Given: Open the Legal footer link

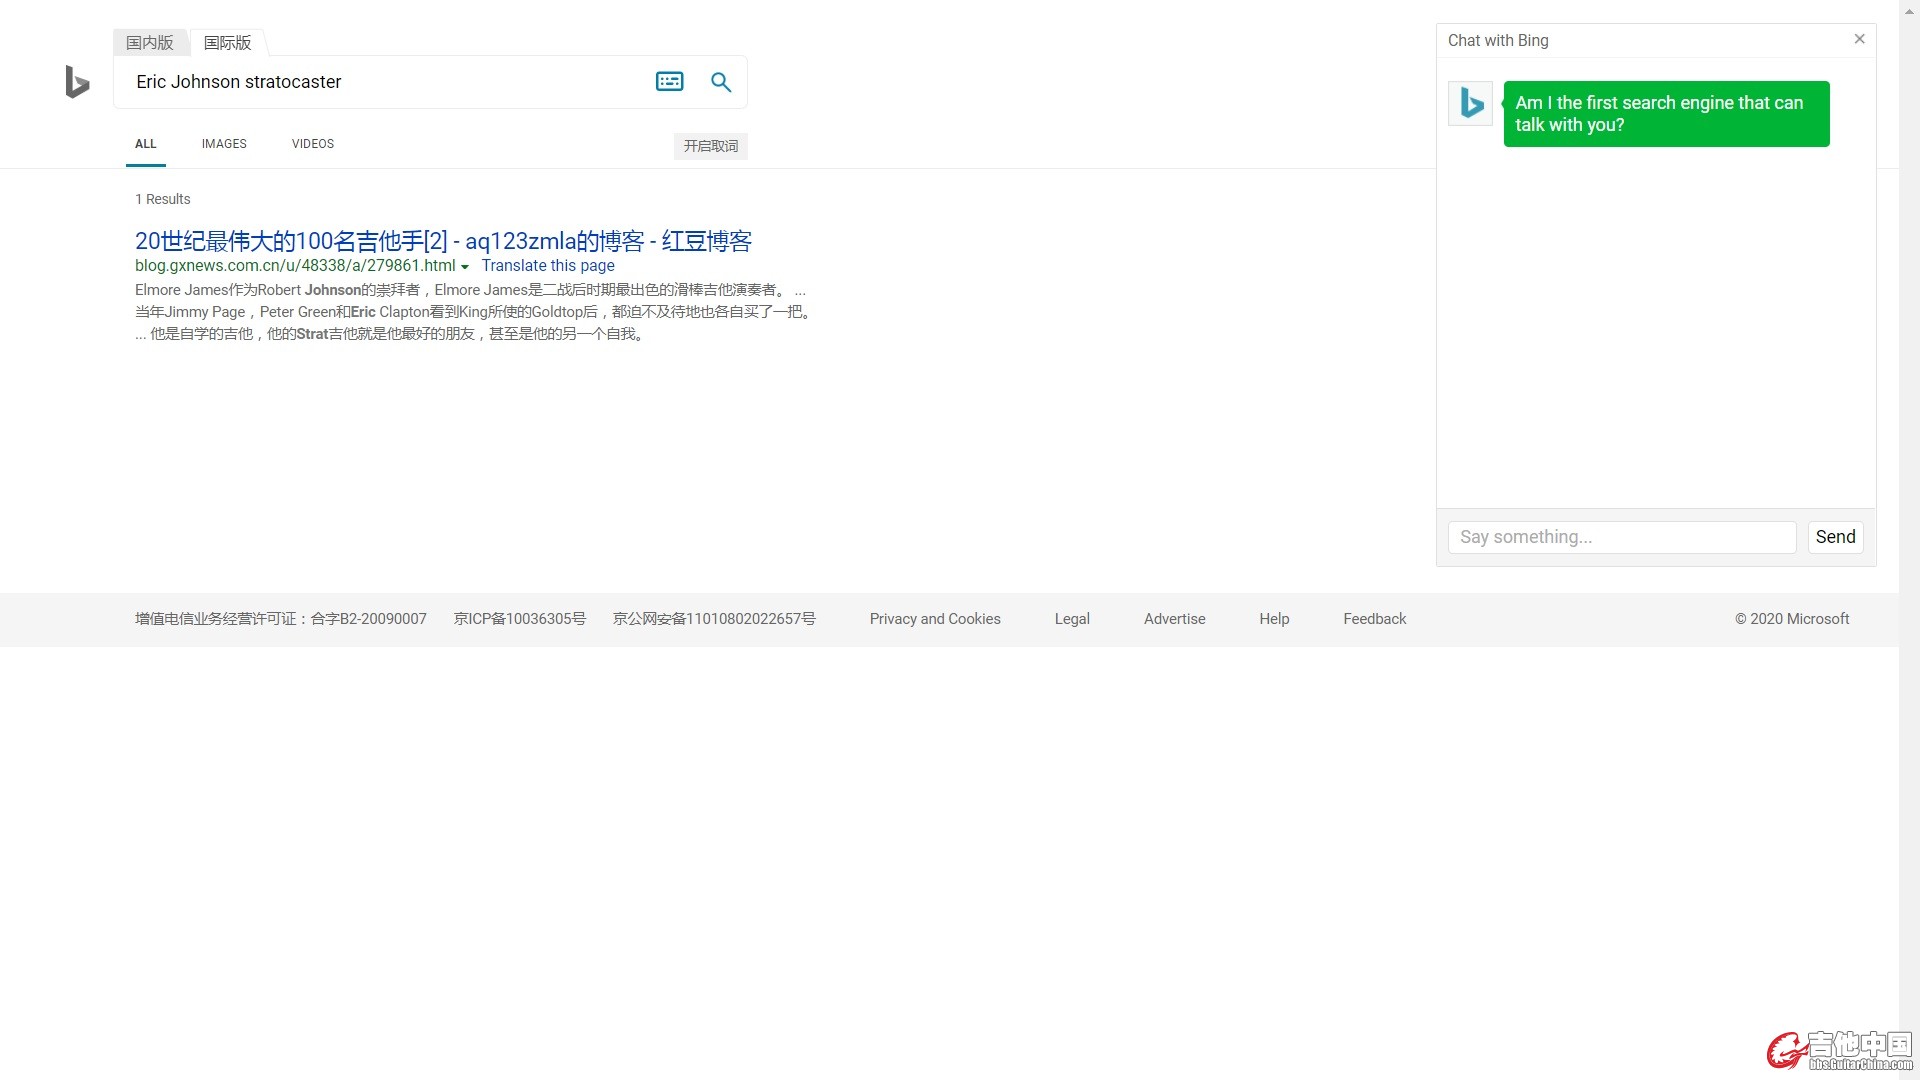Looking at the screenshot, I should [1072, 619].
